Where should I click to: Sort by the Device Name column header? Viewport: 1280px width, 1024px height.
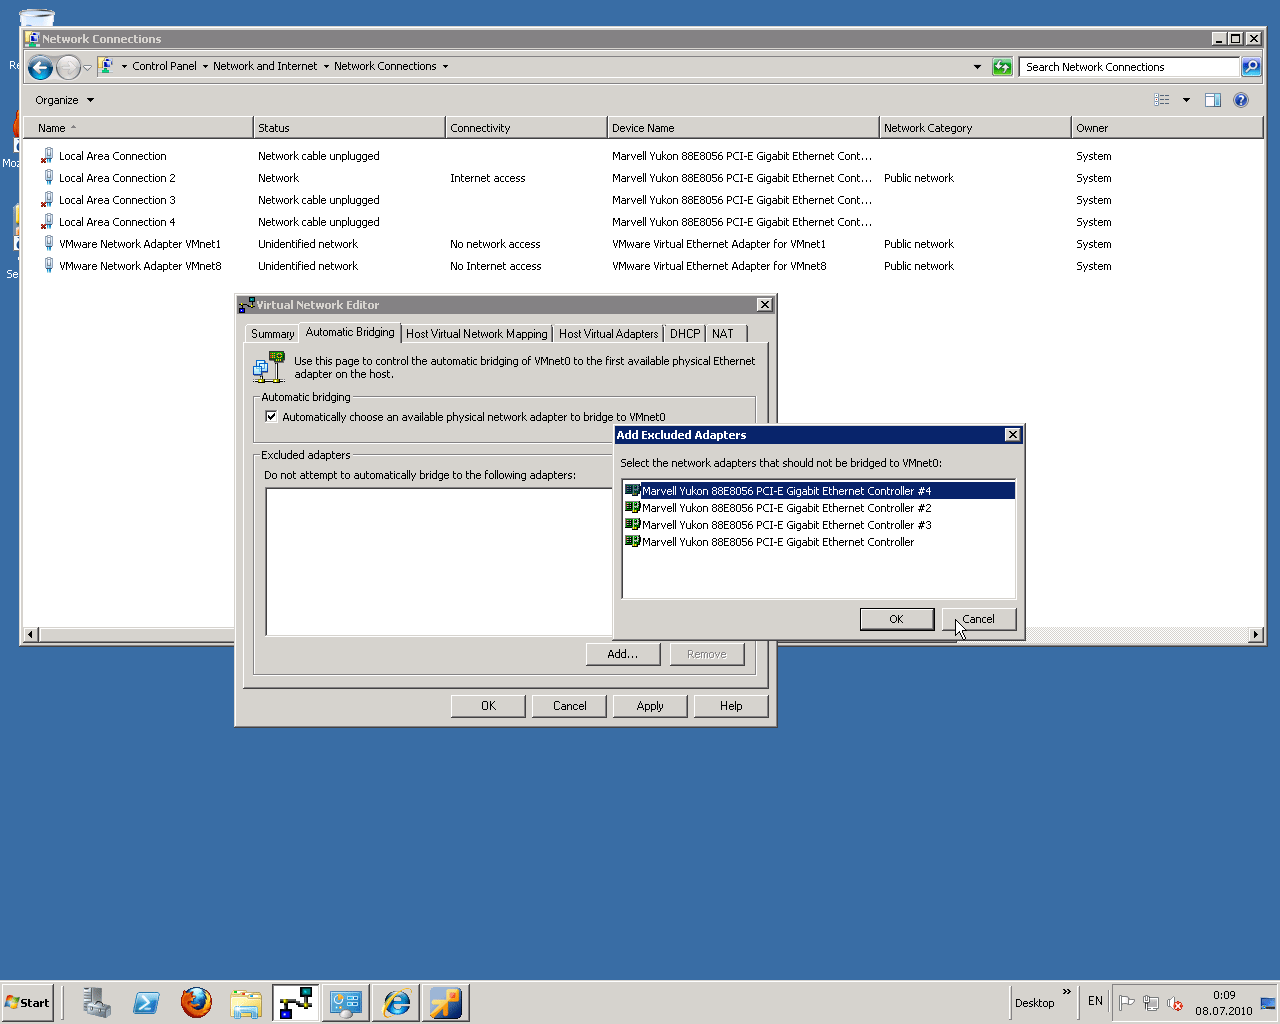pos(743,128)
